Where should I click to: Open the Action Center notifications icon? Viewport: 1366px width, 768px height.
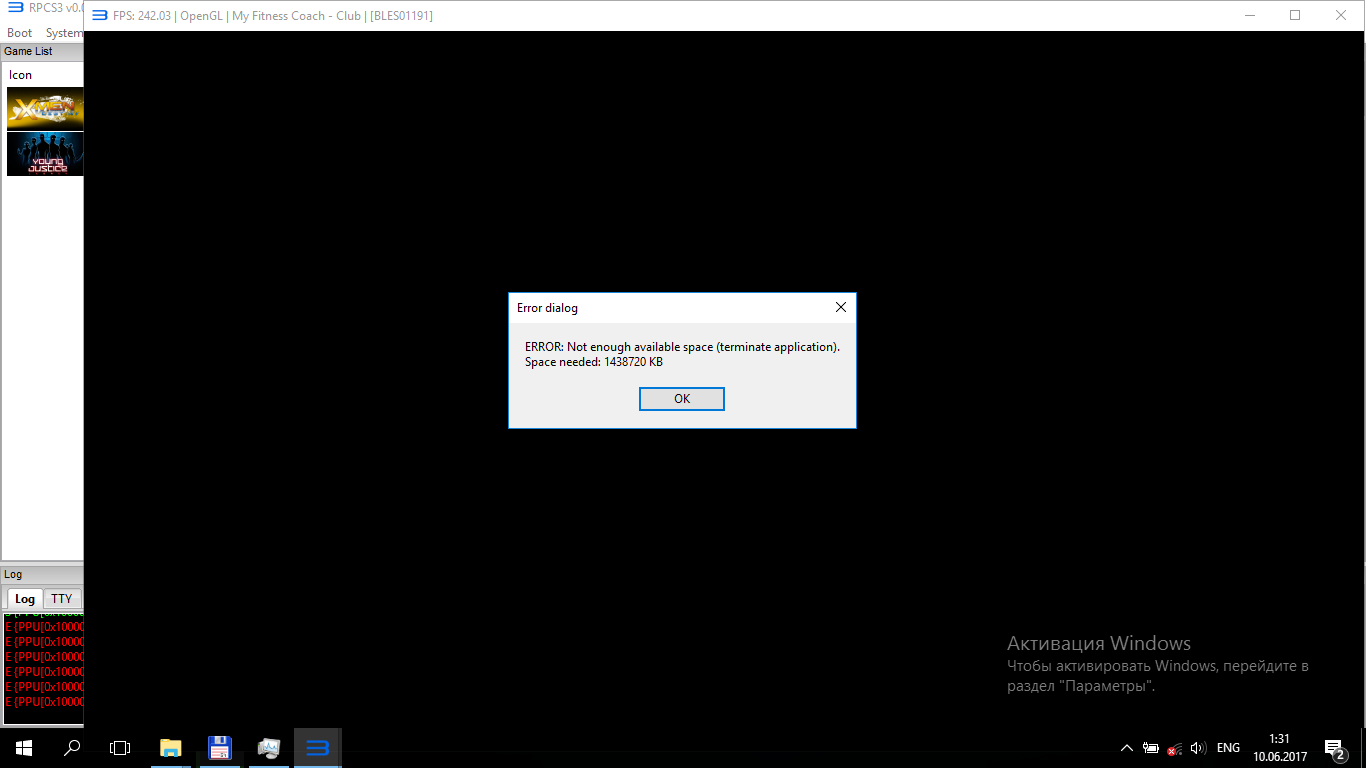pyautogui.click(x=1334, y=748)
